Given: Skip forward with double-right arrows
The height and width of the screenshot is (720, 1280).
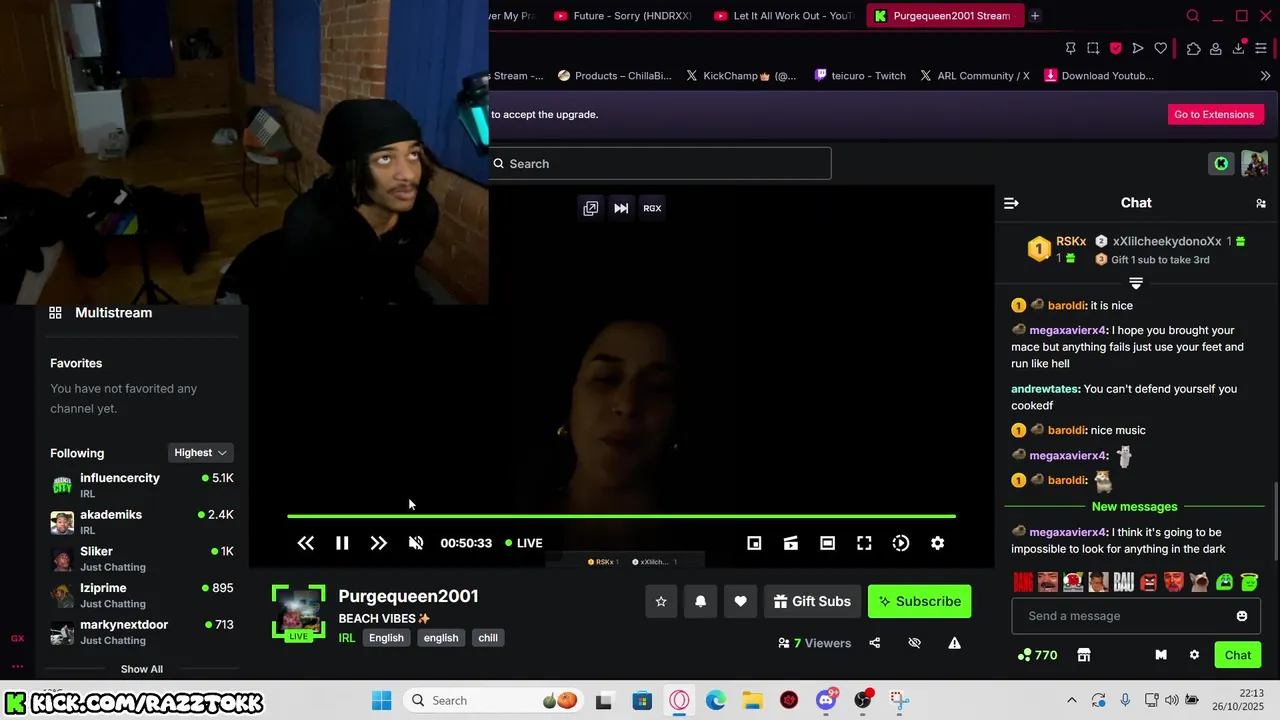Looking at the screenshot, I should [378, 543].
